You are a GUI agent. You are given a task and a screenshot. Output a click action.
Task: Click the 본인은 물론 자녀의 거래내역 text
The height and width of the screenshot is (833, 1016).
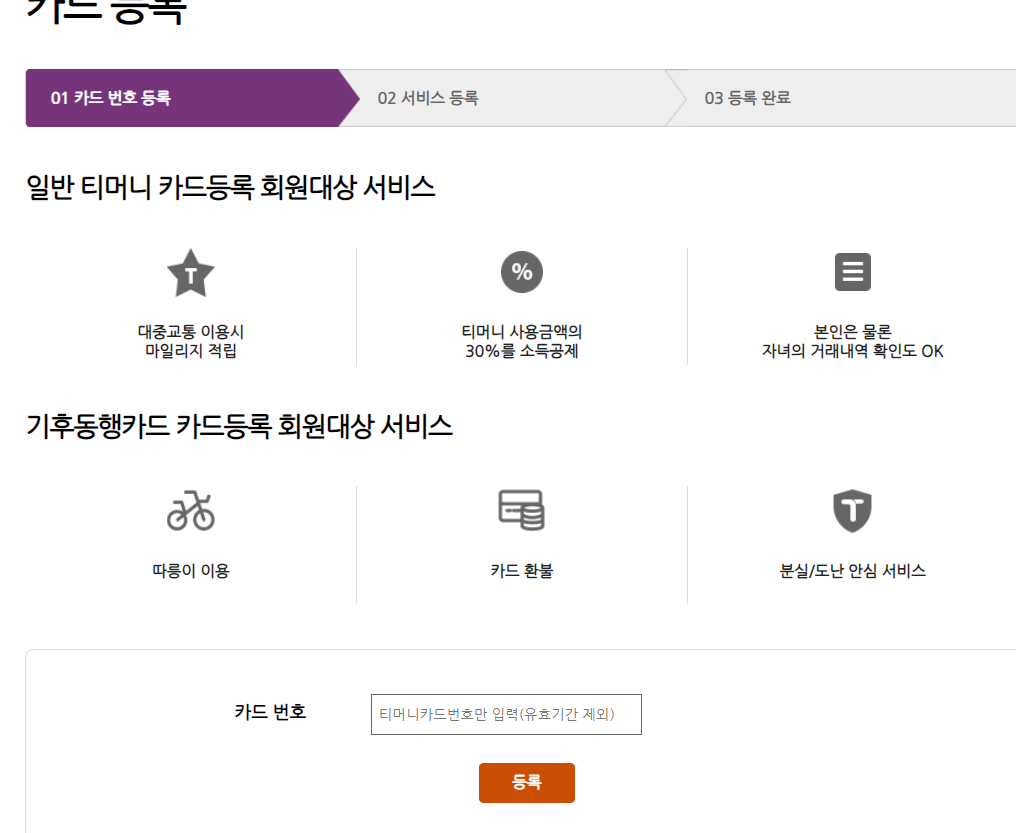[x=852, y=340]
